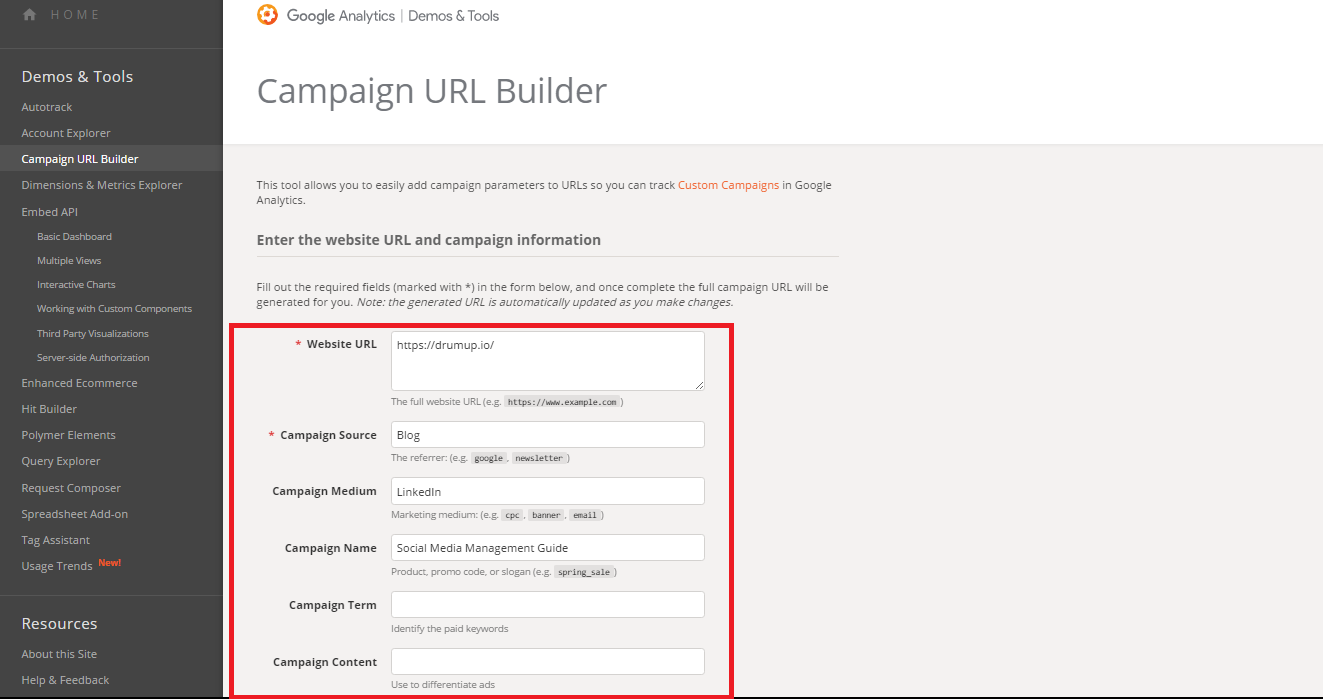Screen dimensions: 1323x699
Task: Click the Website URL label
Action: click(342, 344)
